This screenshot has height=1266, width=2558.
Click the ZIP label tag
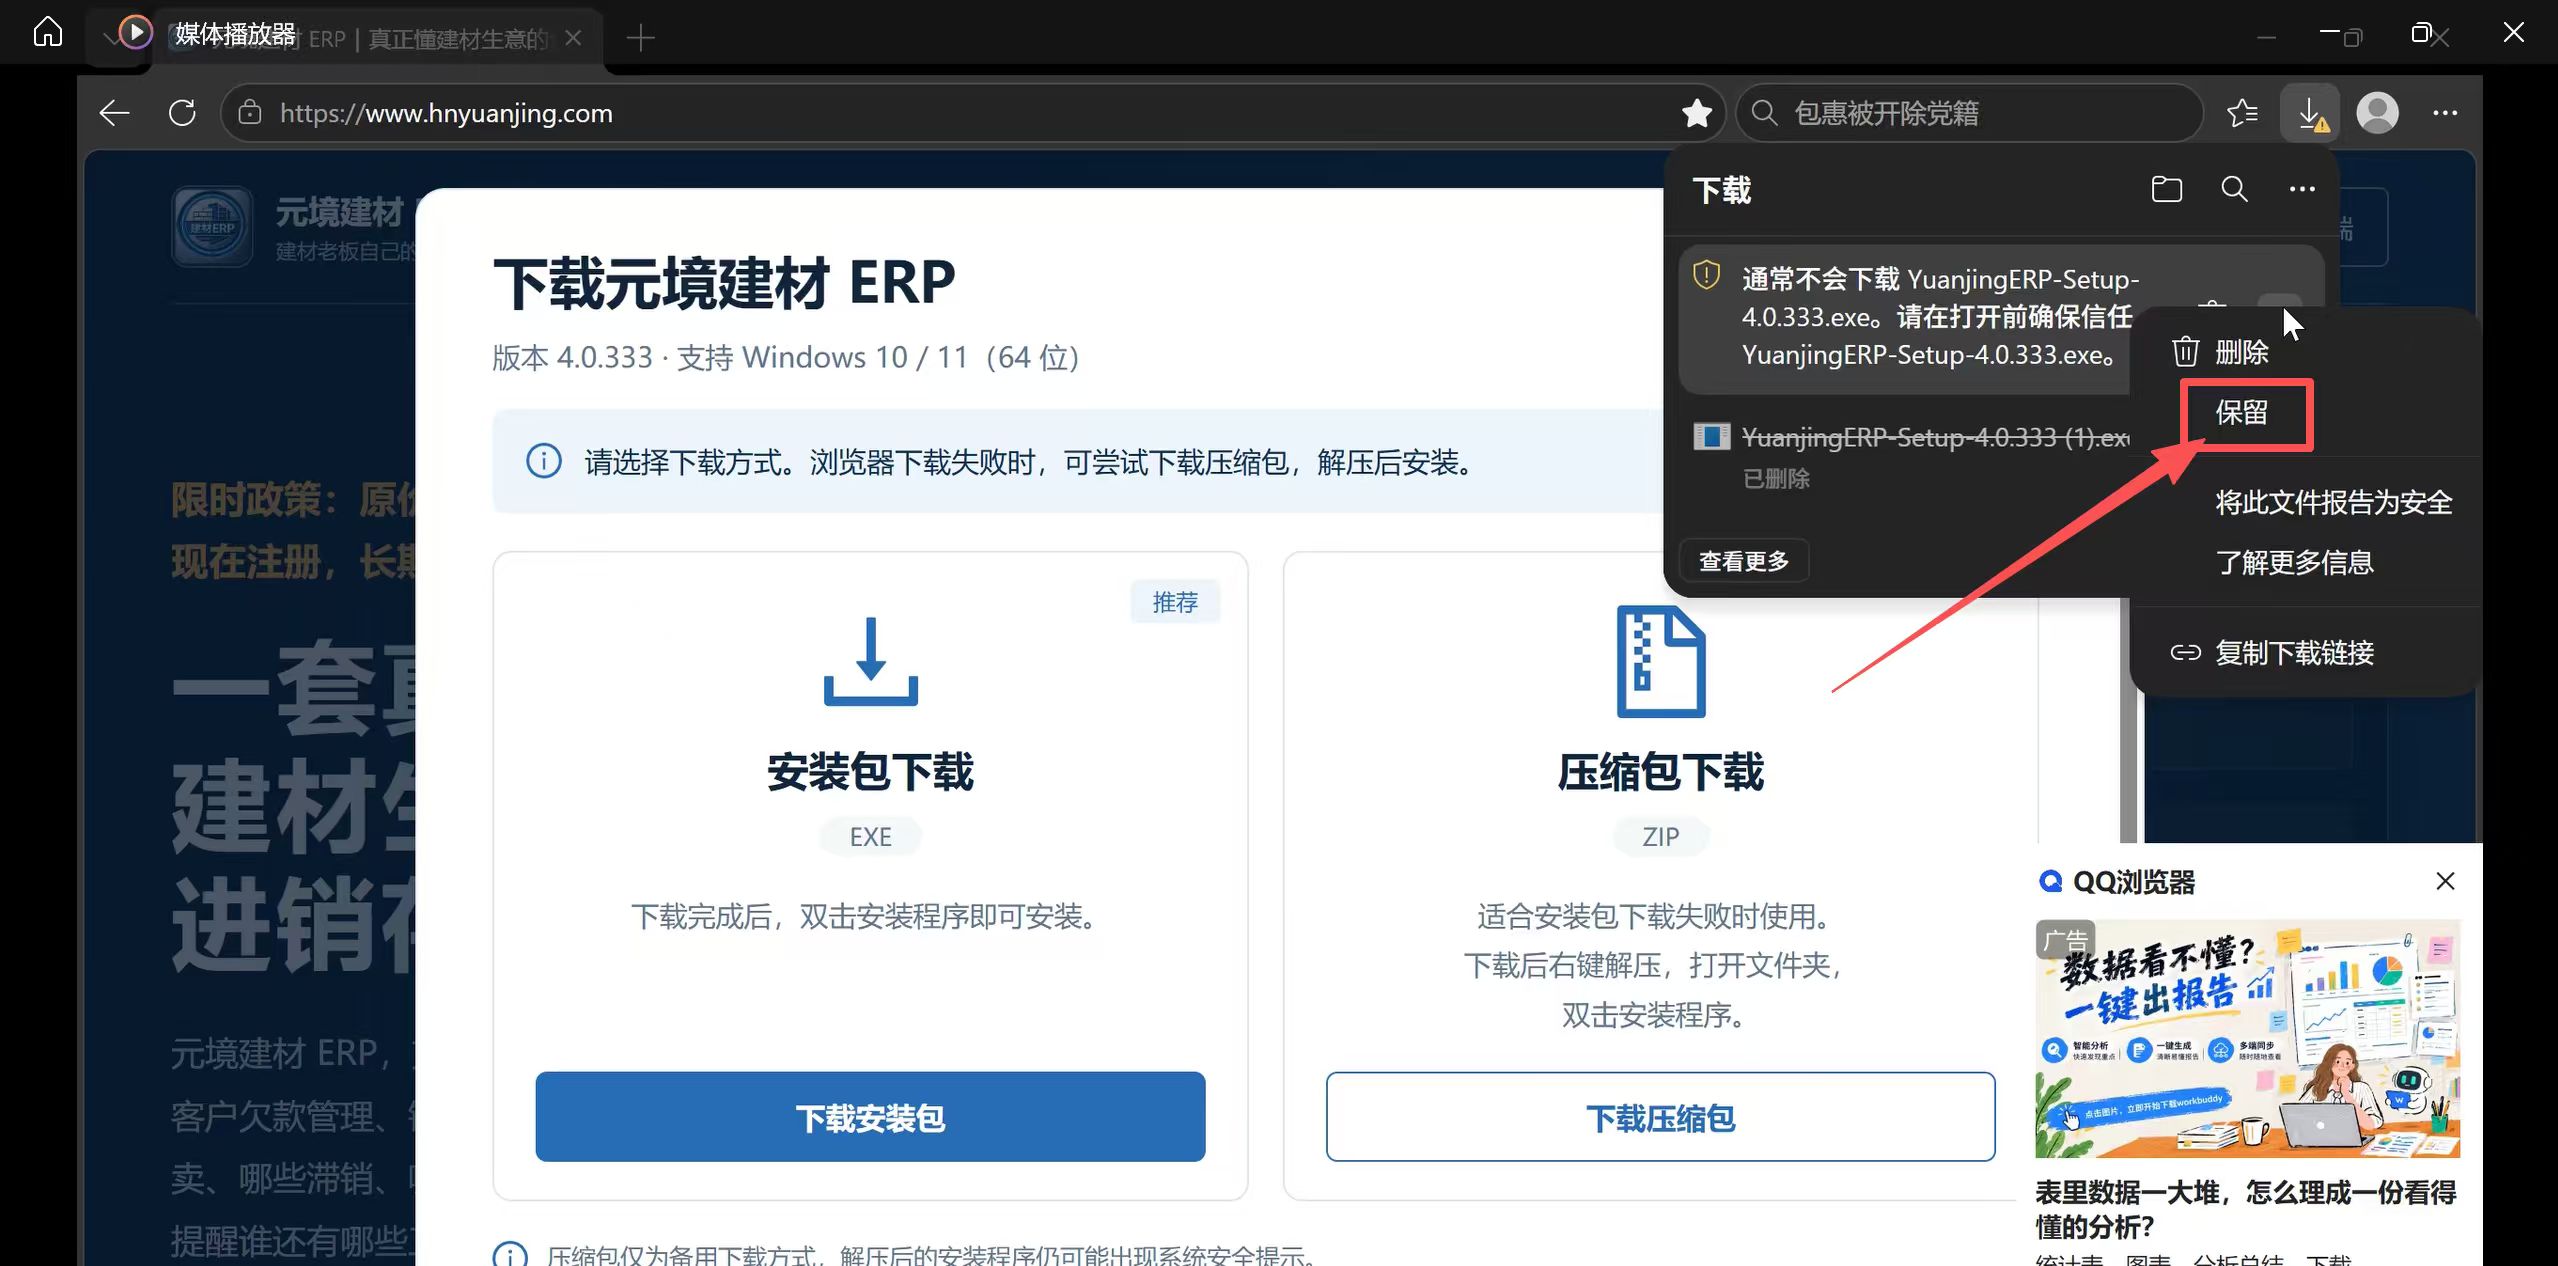tap(1660, 836)
